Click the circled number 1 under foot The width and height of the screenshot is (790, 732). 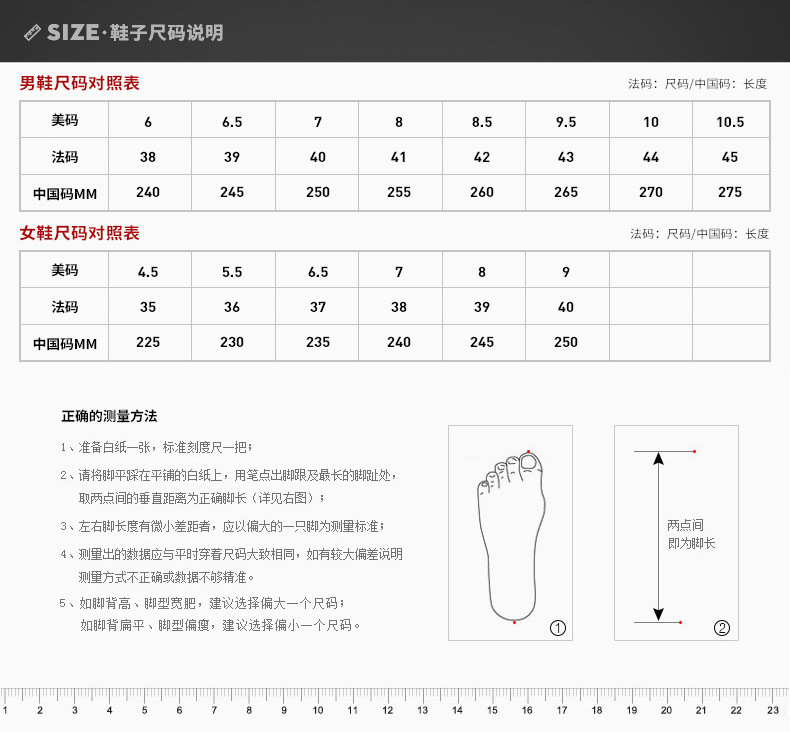(558, 628)
